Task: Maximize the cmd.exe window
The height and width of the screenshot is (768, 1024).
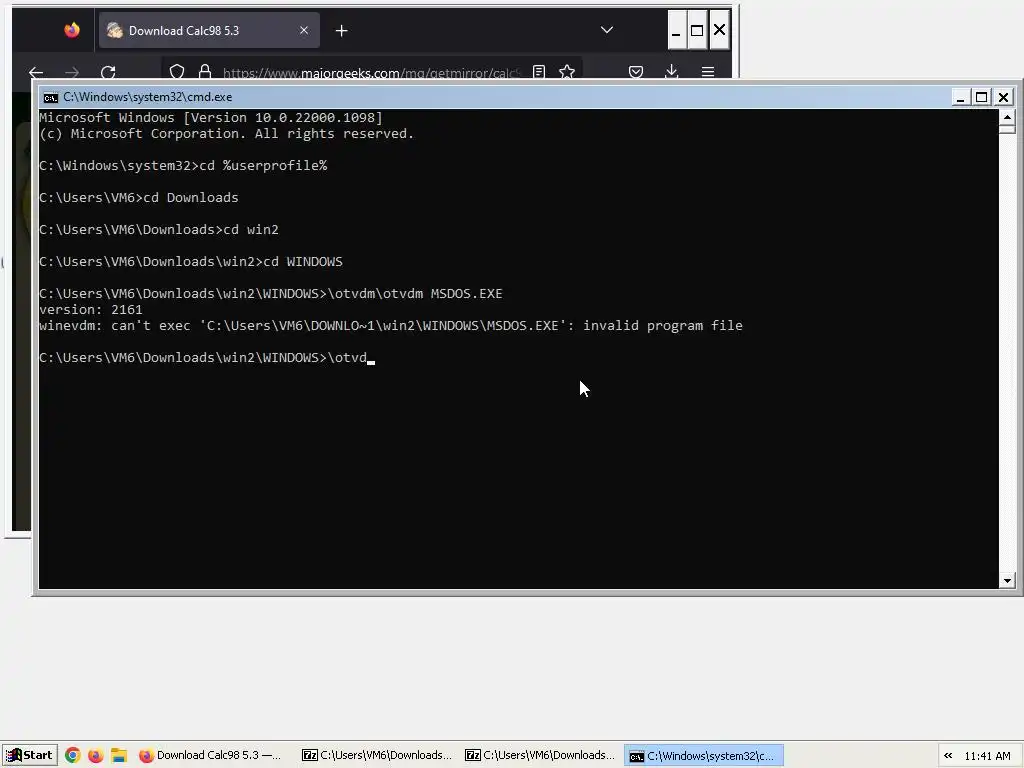Action: (982, 97)
